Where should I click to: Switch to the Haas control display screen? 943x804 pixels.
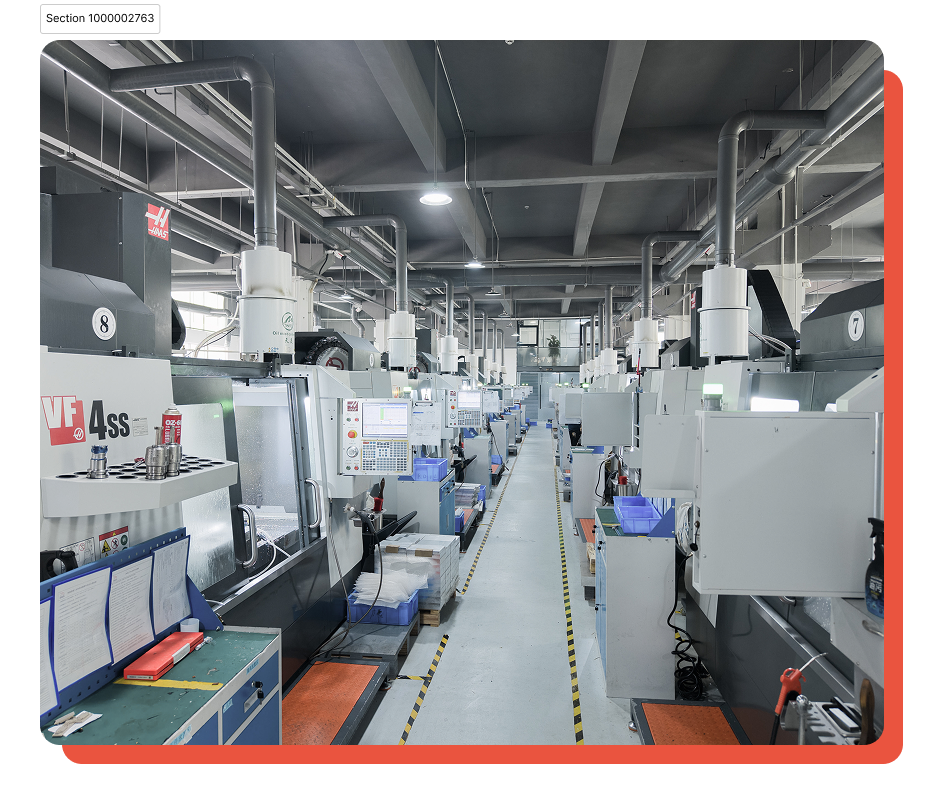[x=384, y=418]
